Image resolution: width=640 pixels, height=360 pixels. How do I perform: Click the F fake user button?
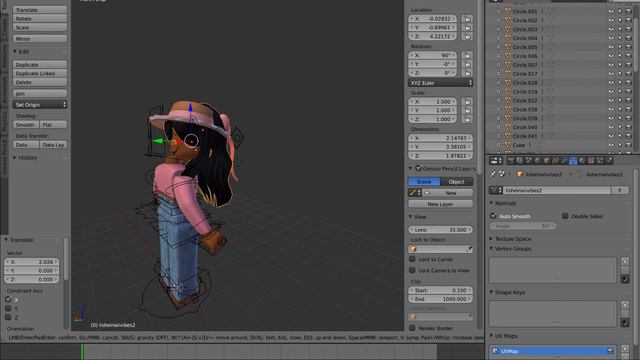(620, 190)
